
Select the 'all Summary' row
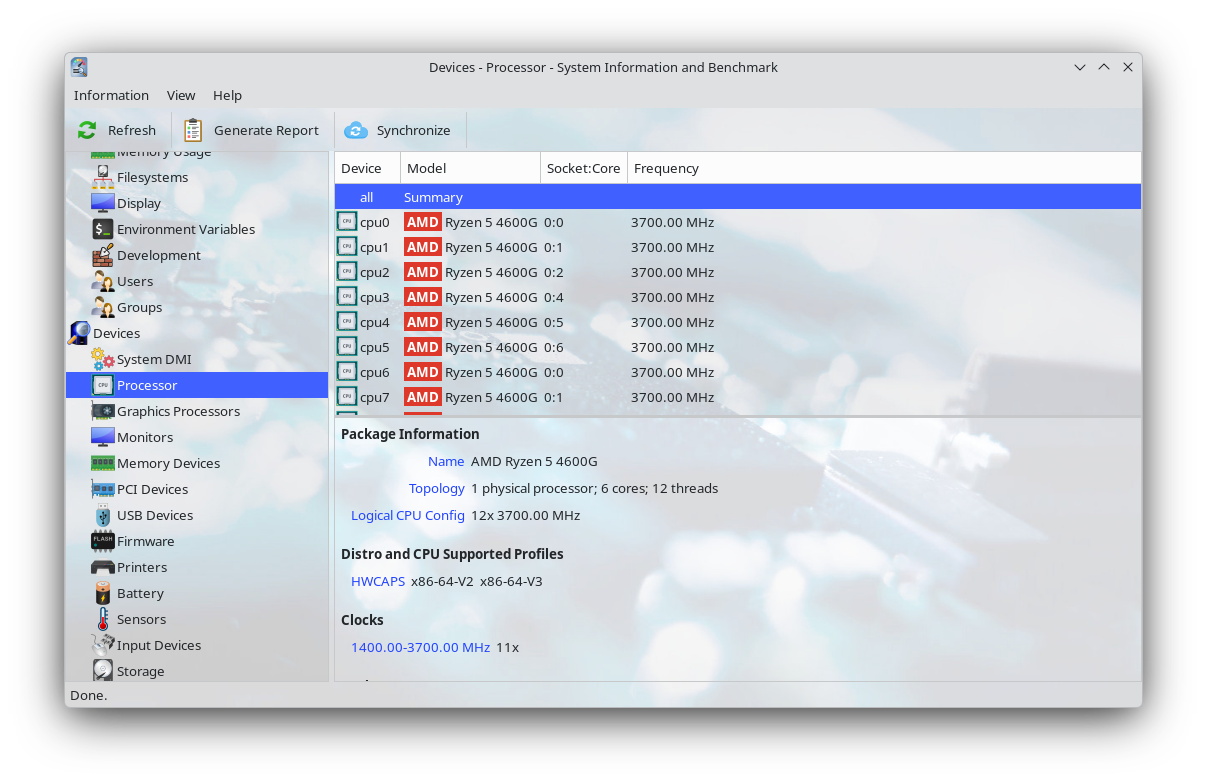point(738,197)
